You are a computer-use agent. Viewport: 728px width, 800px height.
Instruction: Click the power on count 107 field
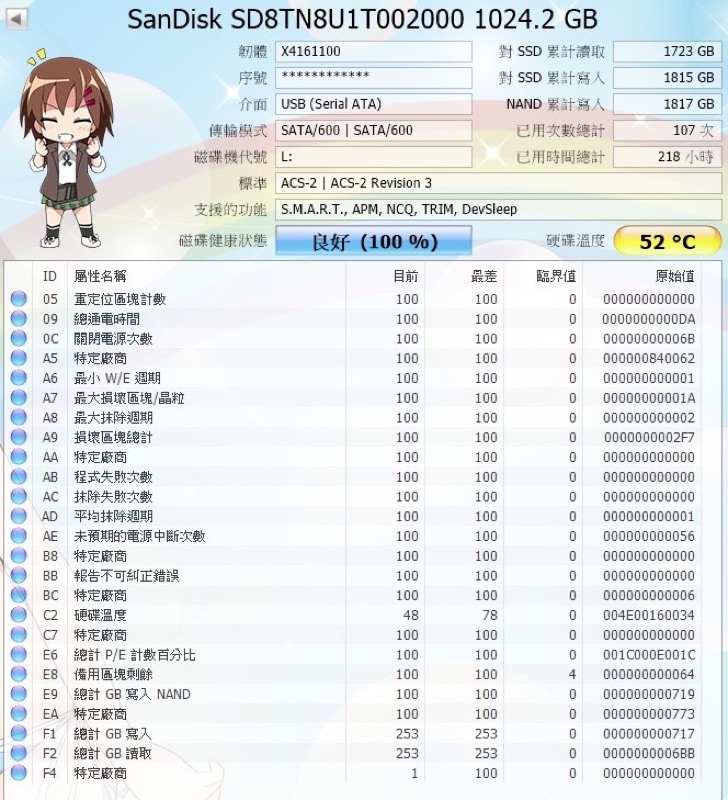pos(667,131)
